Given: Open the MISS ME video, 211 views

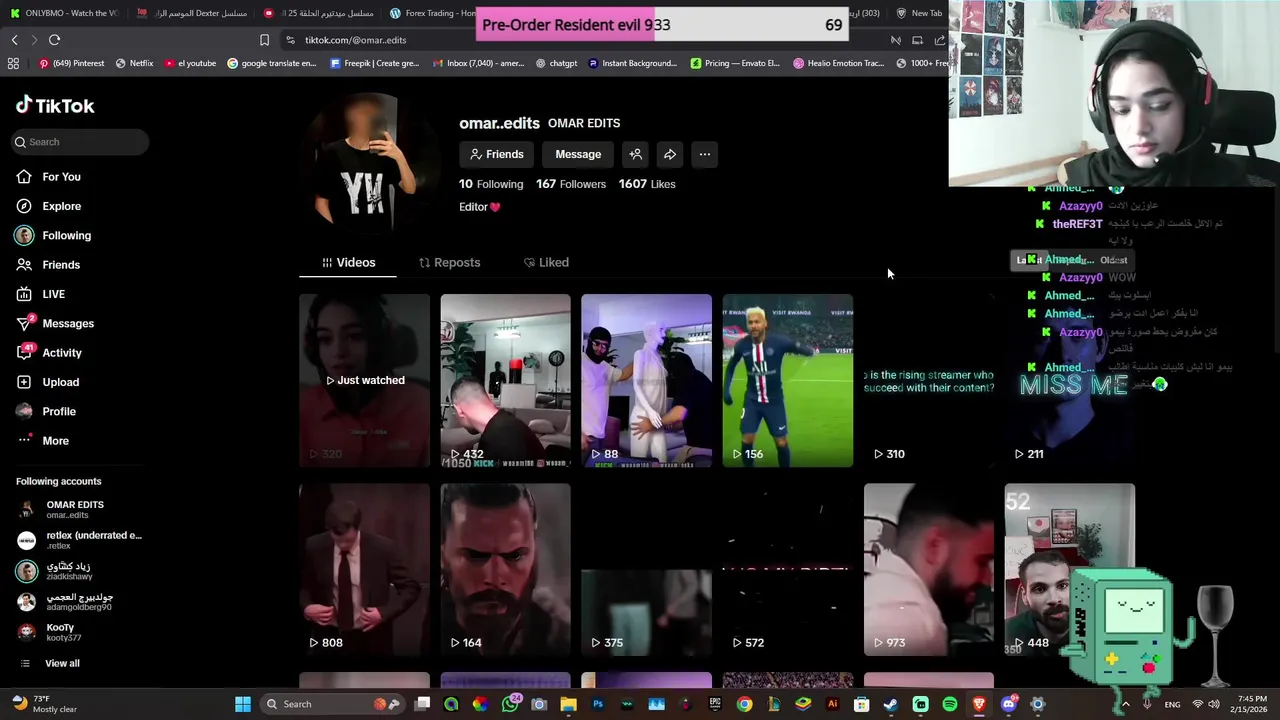Looking at the screenshot, I should [1070, 380].
